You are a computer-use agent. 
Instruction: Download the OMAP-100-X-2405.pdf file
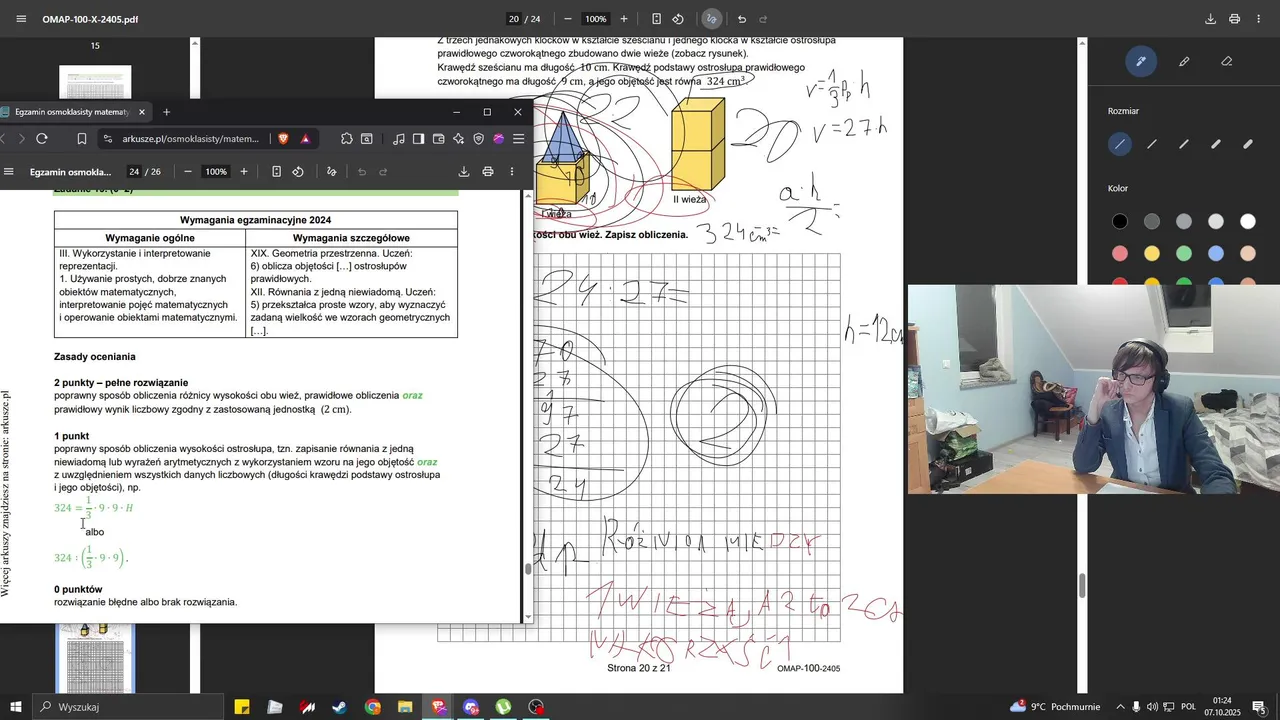[1210, 19]
